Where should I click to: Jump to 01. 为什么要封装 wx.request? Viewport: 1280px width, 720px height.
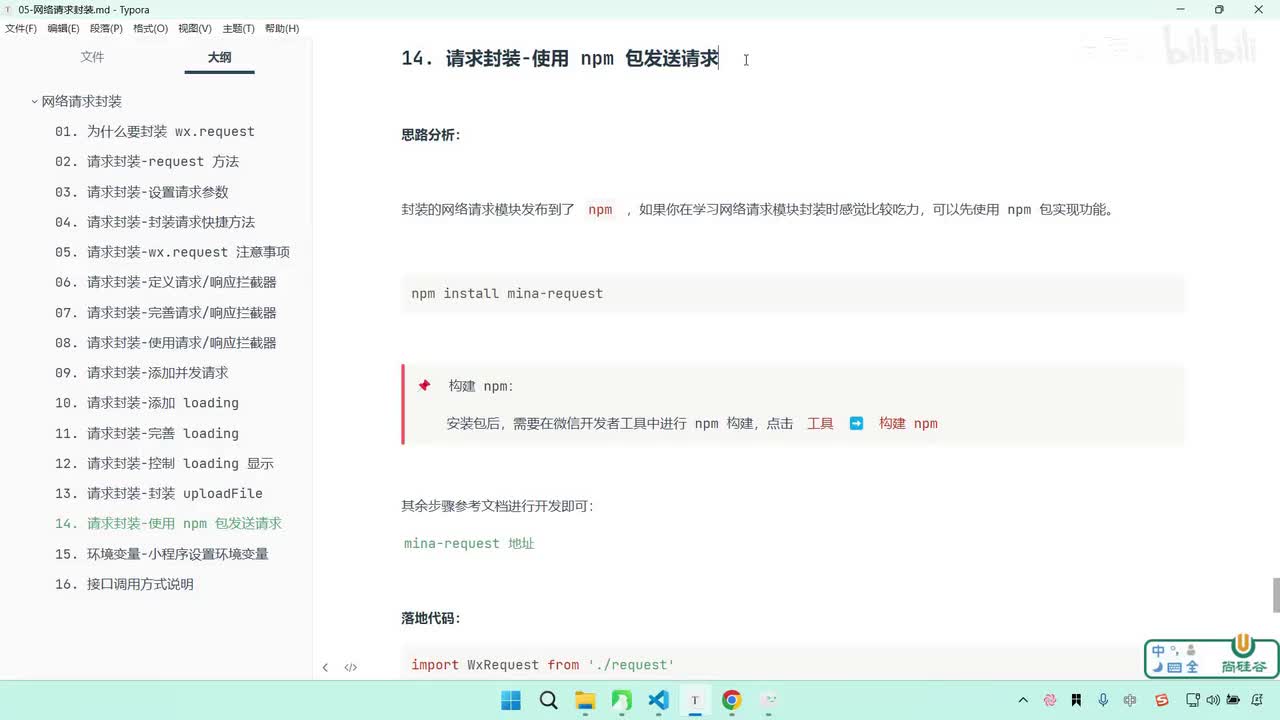click(155, 131)
